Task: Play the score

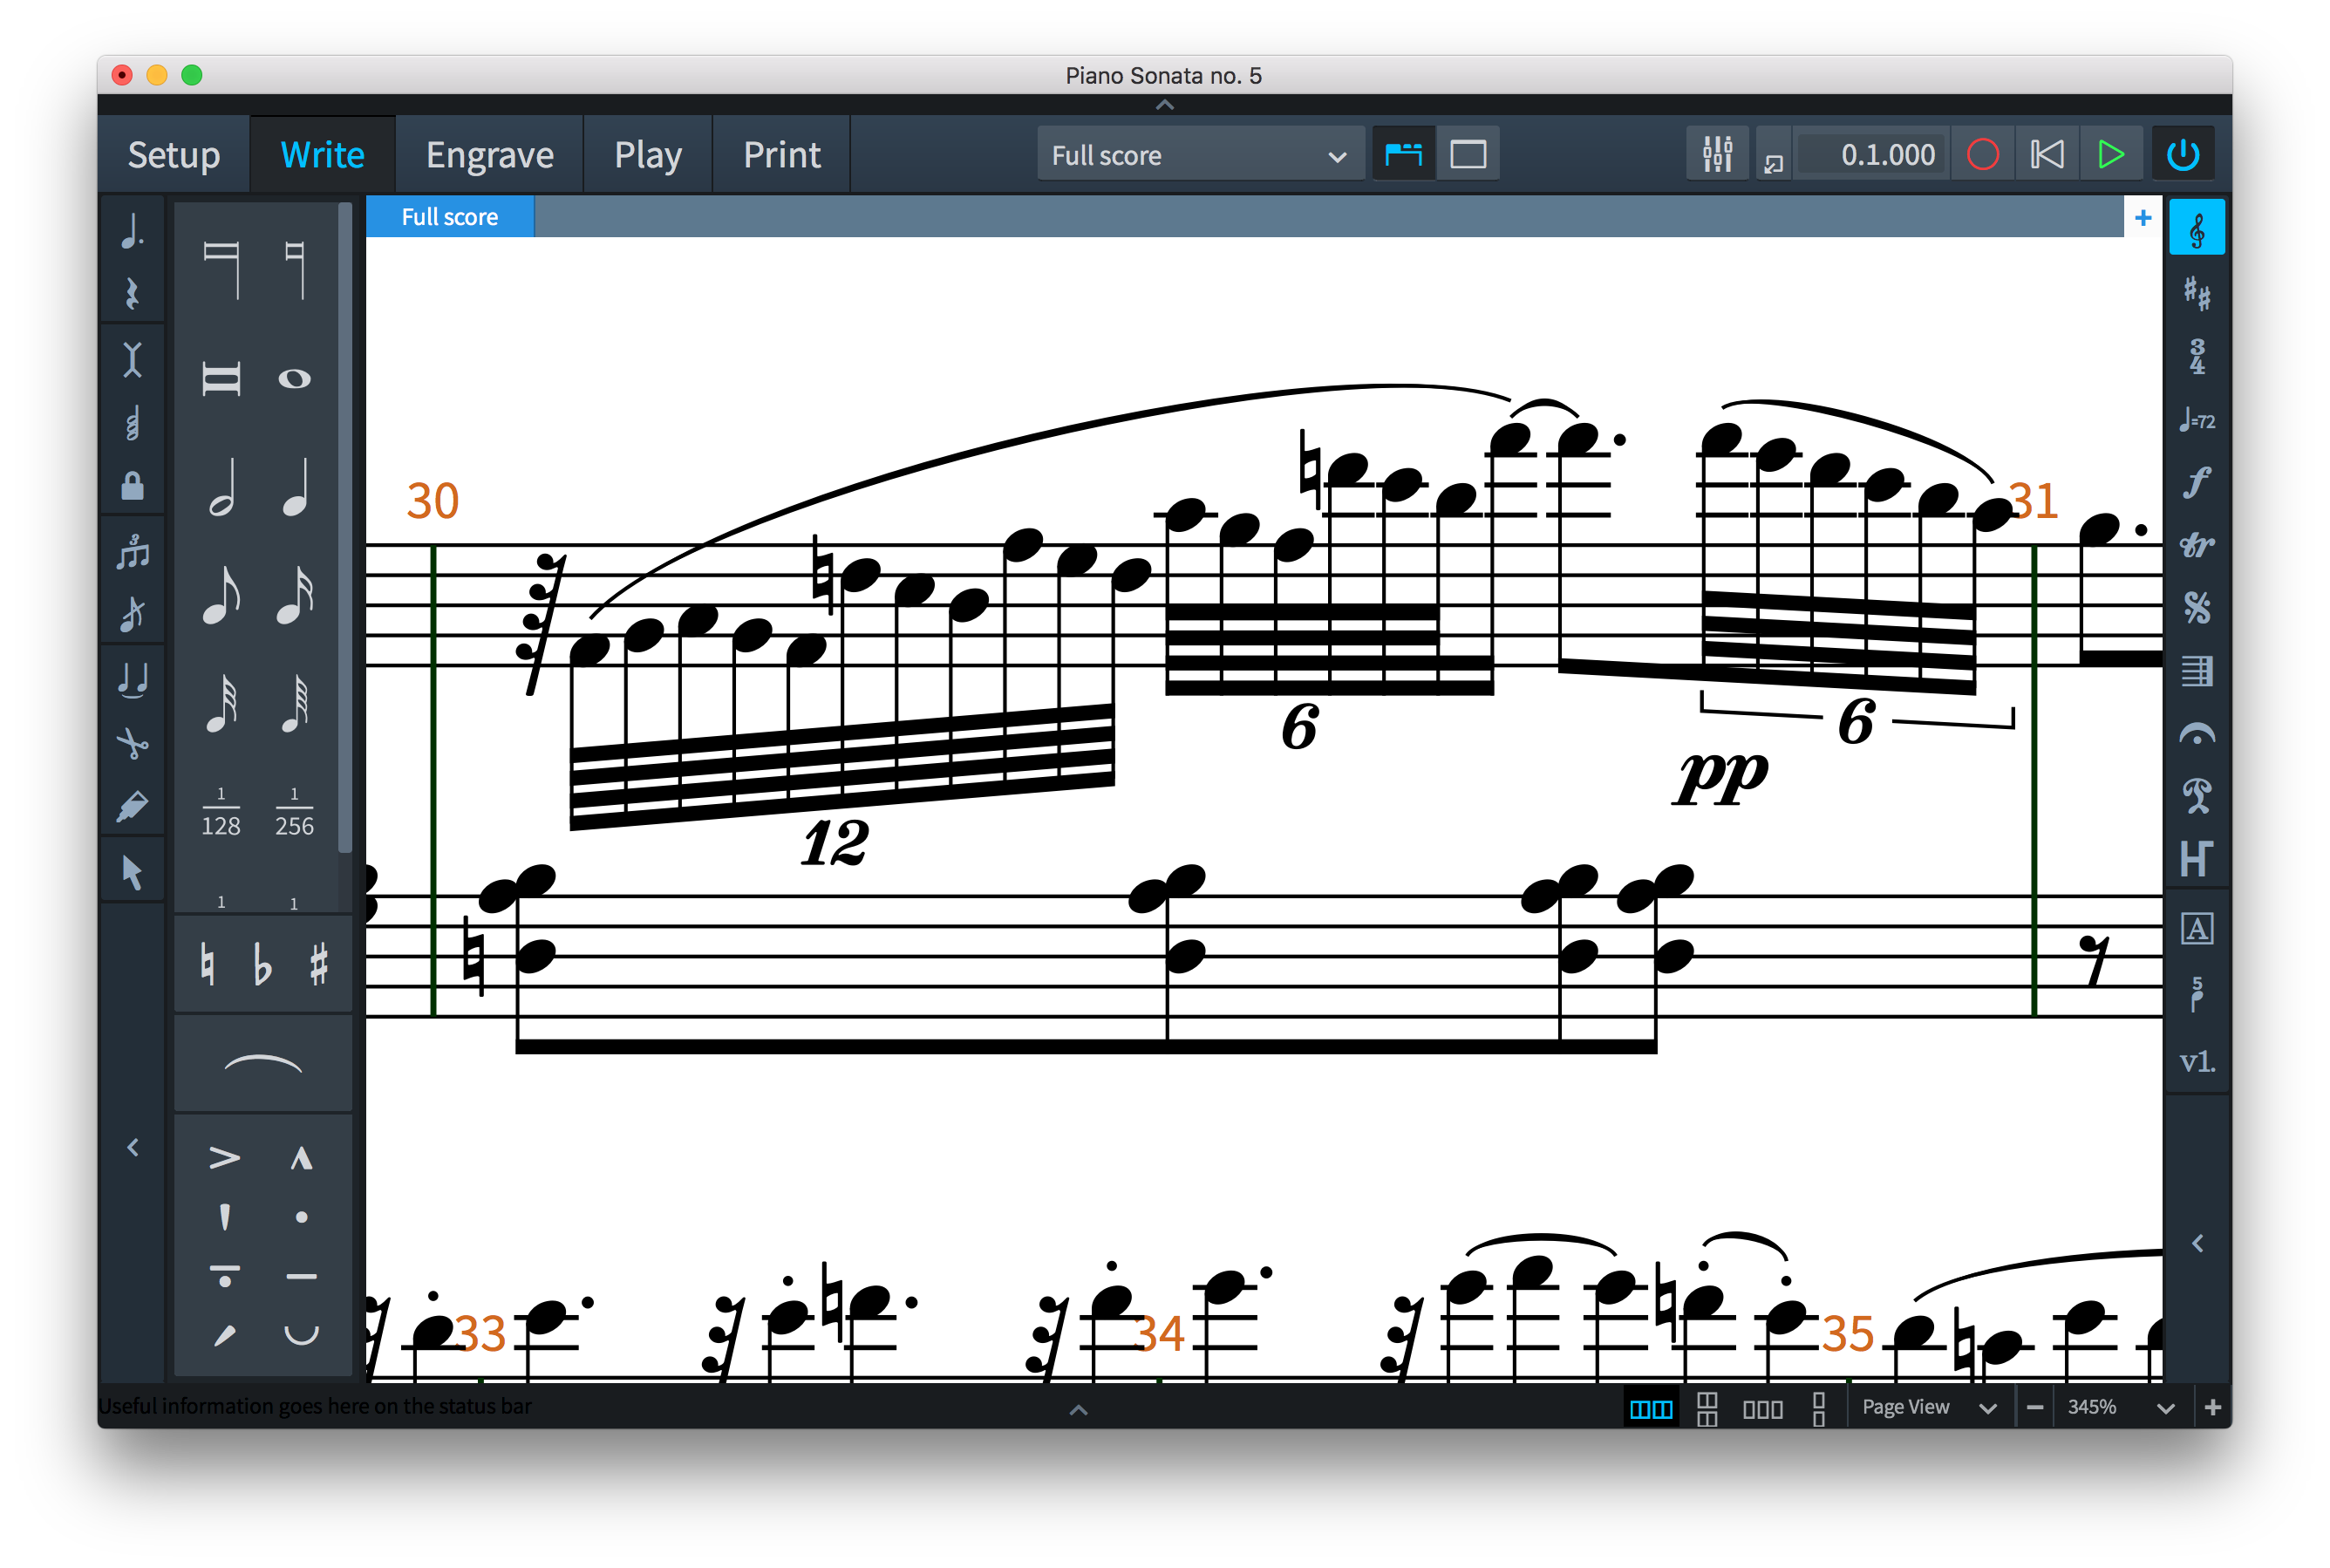Action: (x=2110, y=155)
